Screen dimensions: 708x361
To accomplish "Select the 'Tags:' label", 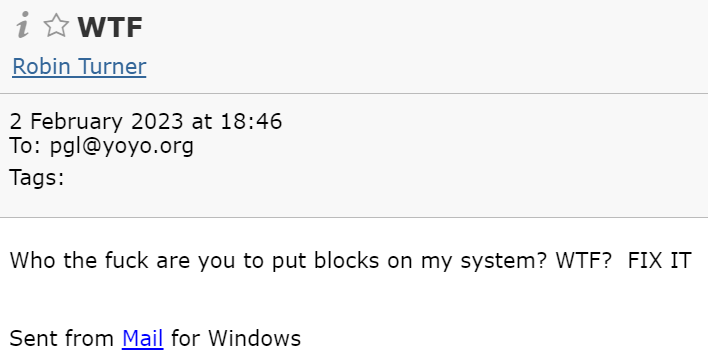I will pyautogui.click(x=37, y=177).
